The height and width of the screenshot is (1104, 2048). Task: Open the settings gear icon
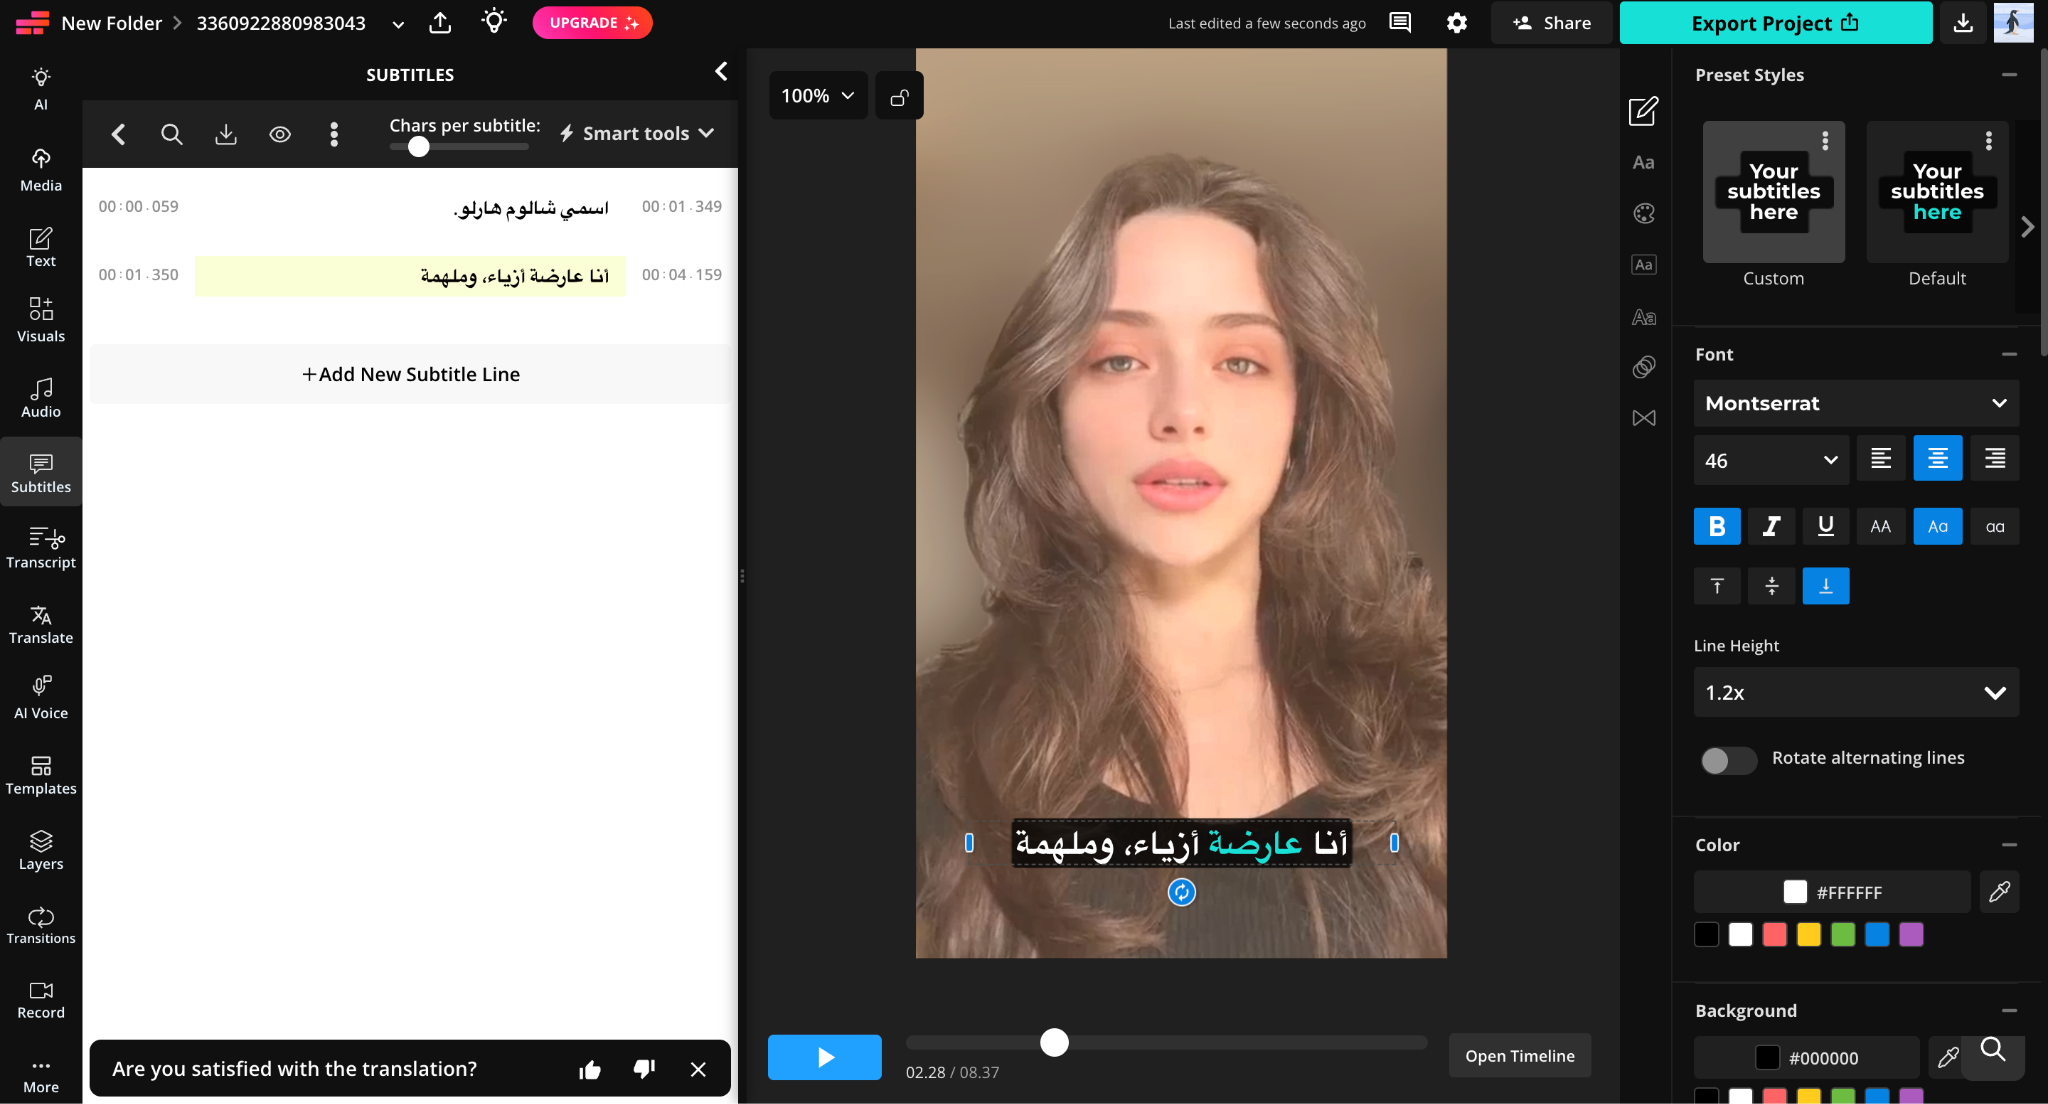click(1457, 23)
